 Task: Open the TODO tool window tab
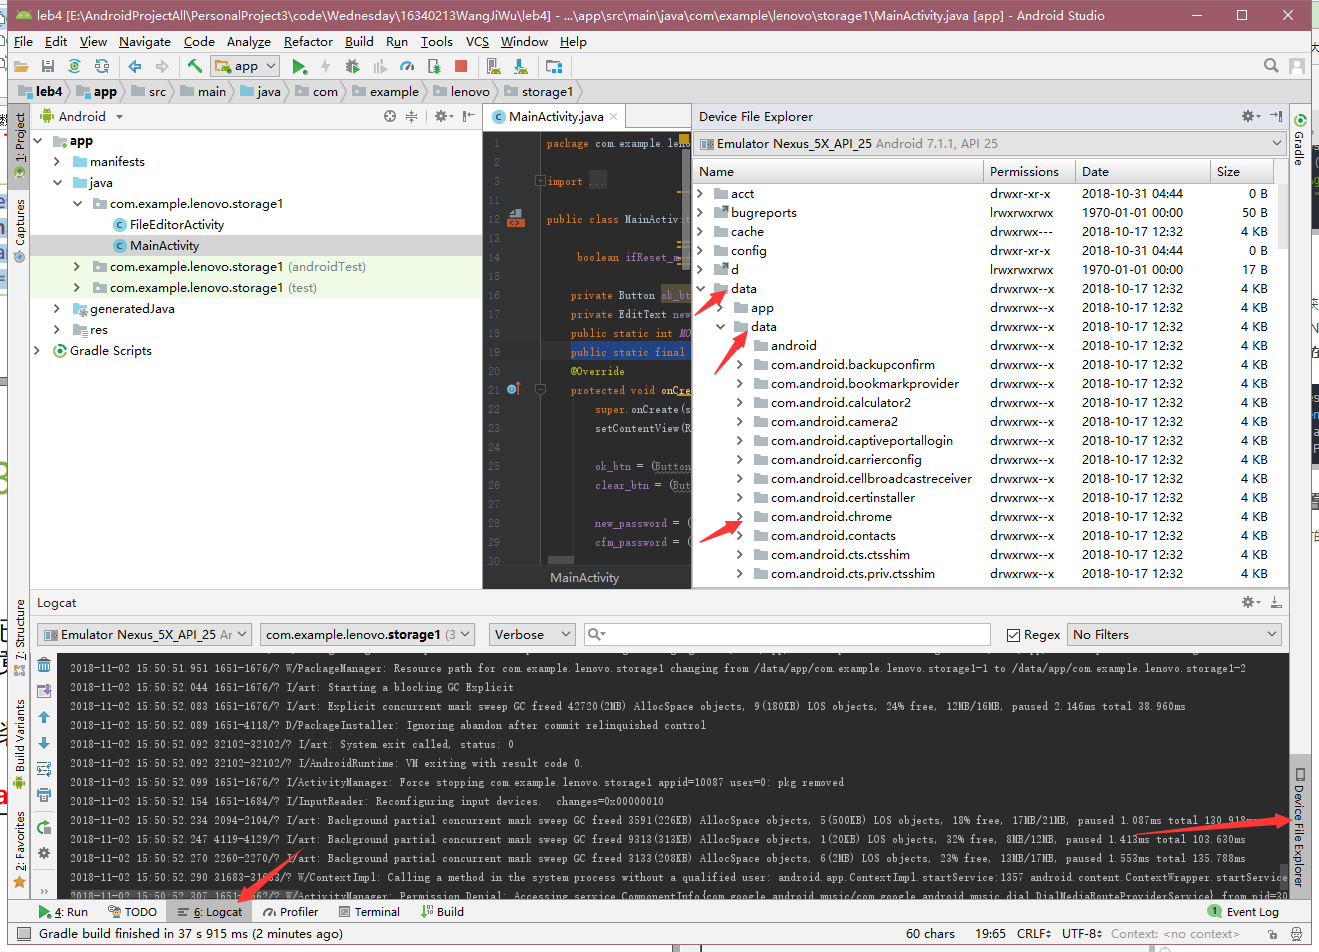pyautogui.click(x=132, y=912)
